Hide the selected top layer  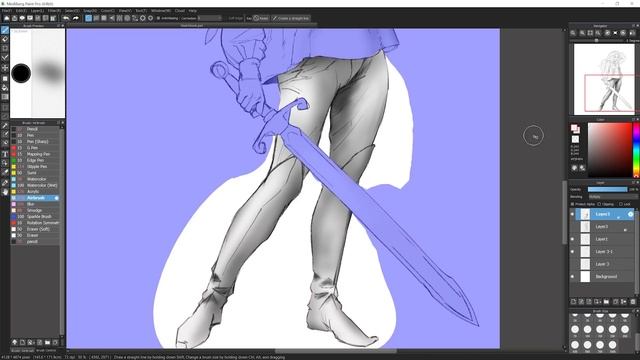(572, 214)
